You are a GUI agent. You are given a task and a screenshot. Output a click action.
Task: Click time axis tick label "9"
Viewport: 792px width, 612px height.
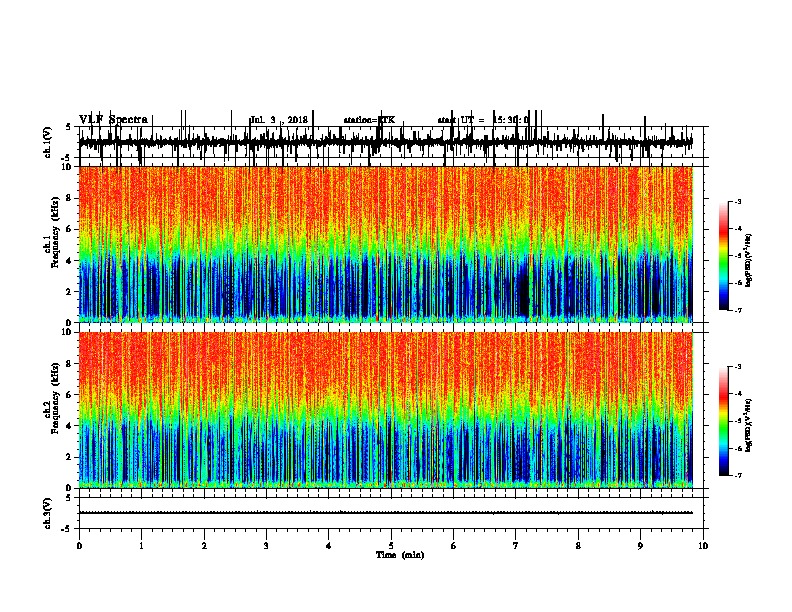click(640, 546)
